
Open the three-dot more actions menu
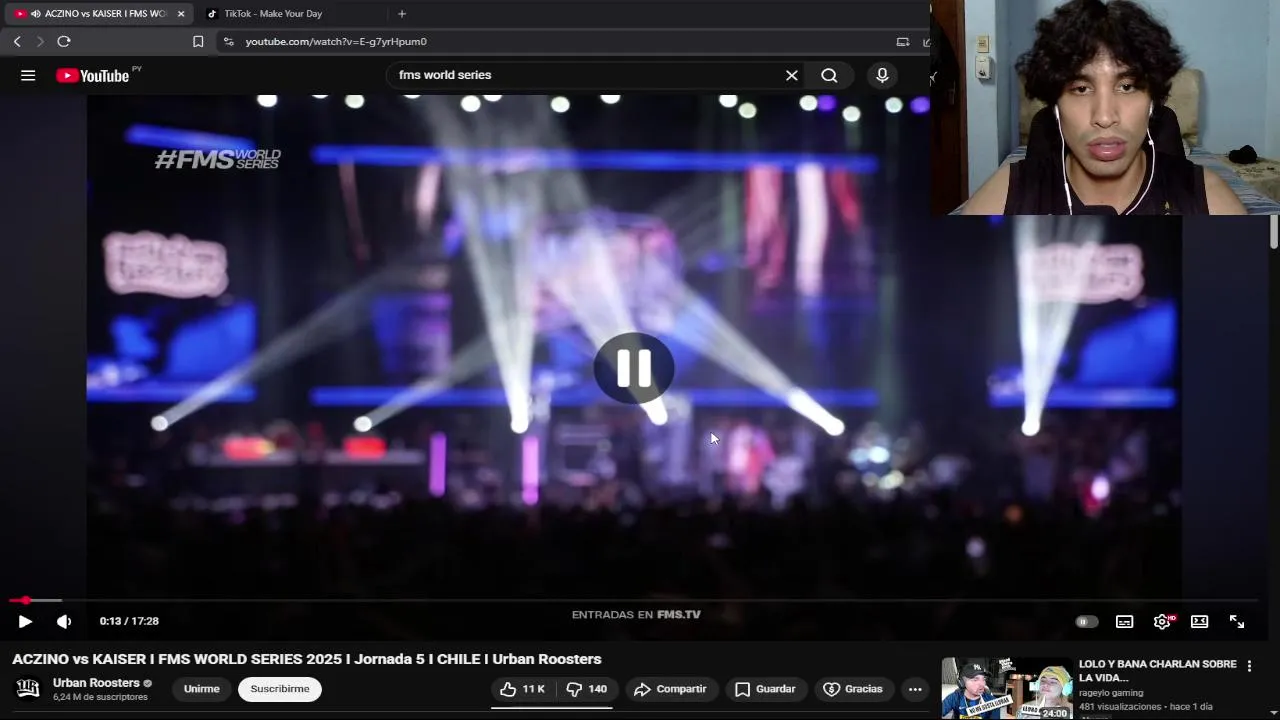[915, 689]
